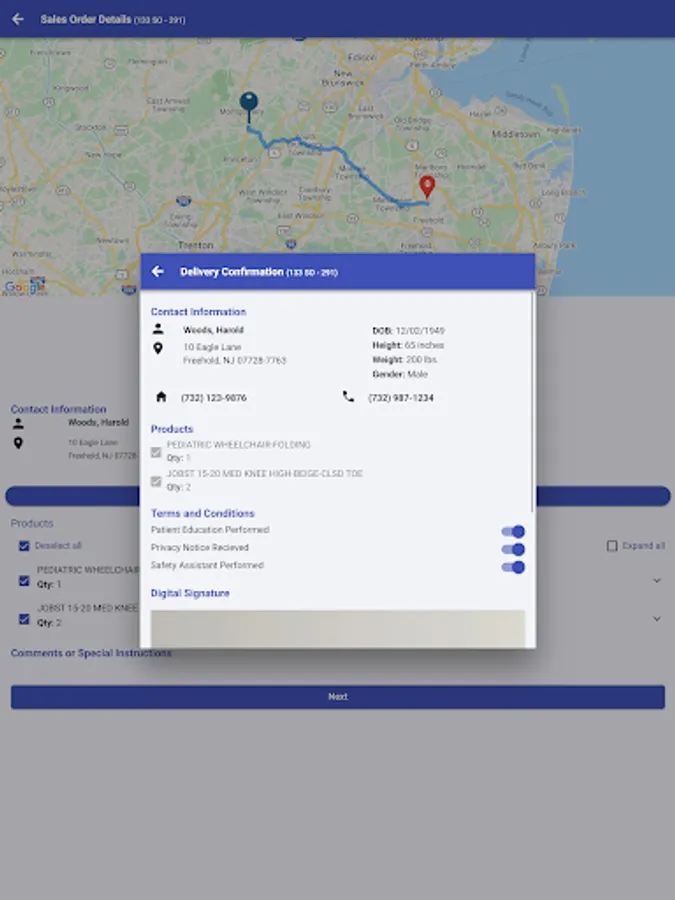Click Trenton label on the map
This screenshot has height=900, width=675.
click(195, 245)
